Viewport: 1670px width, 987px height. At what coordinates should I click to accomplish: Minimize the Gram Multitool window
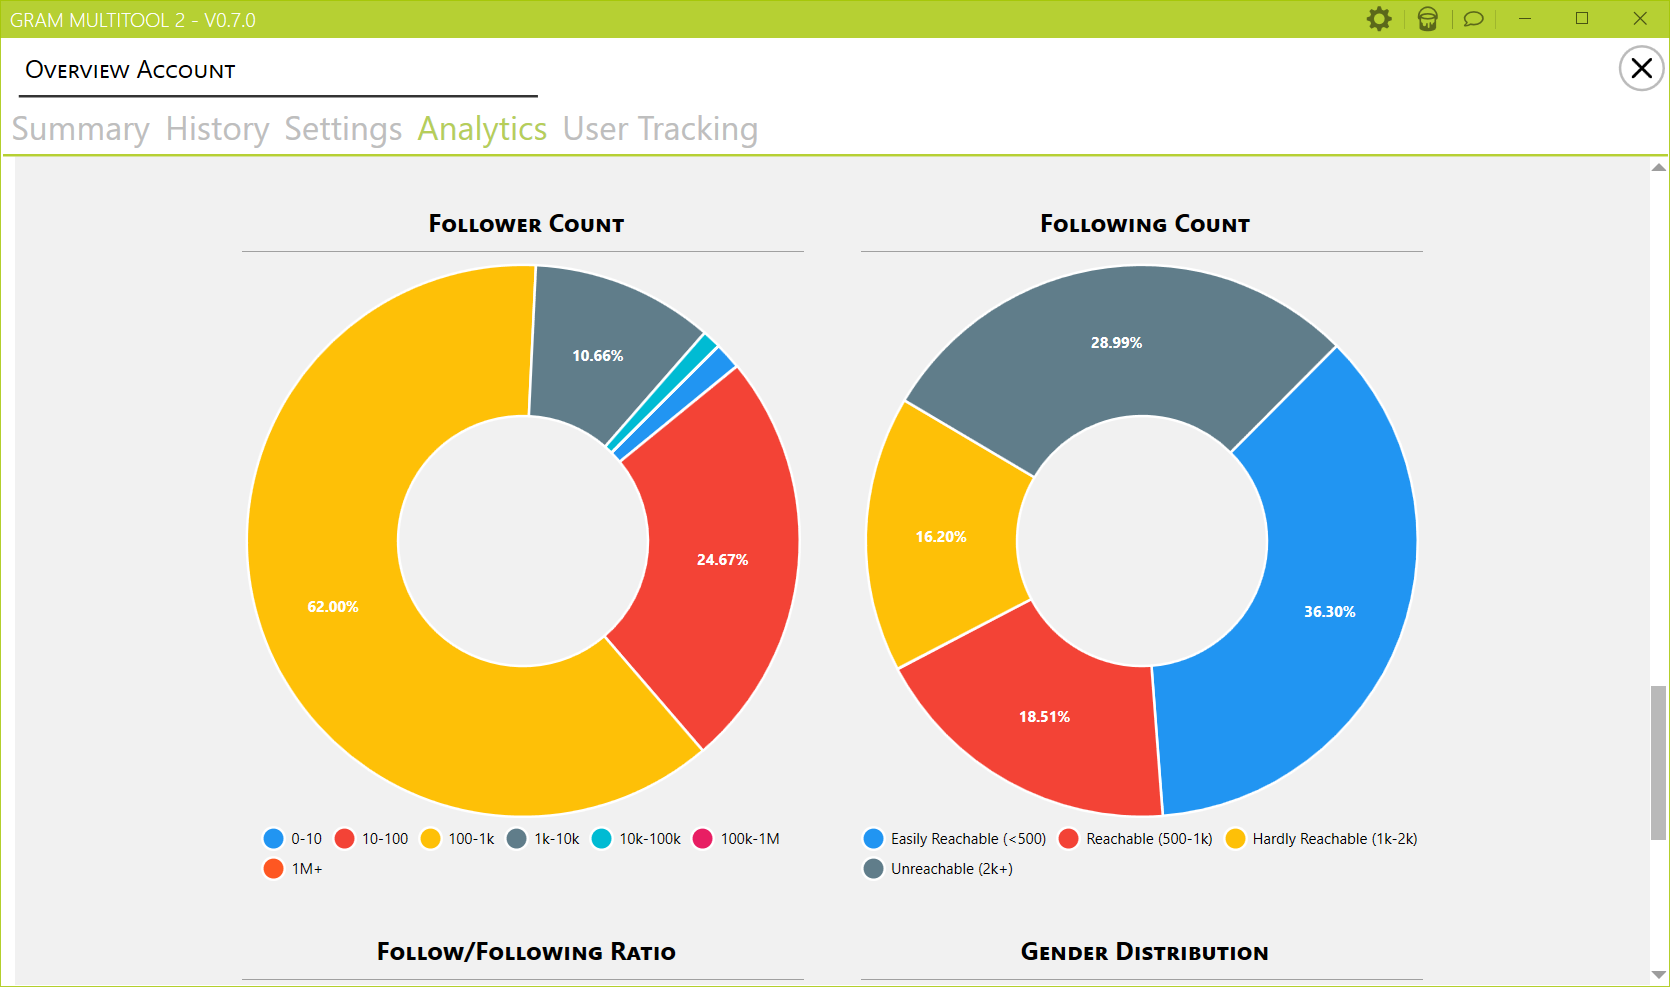1525,19
